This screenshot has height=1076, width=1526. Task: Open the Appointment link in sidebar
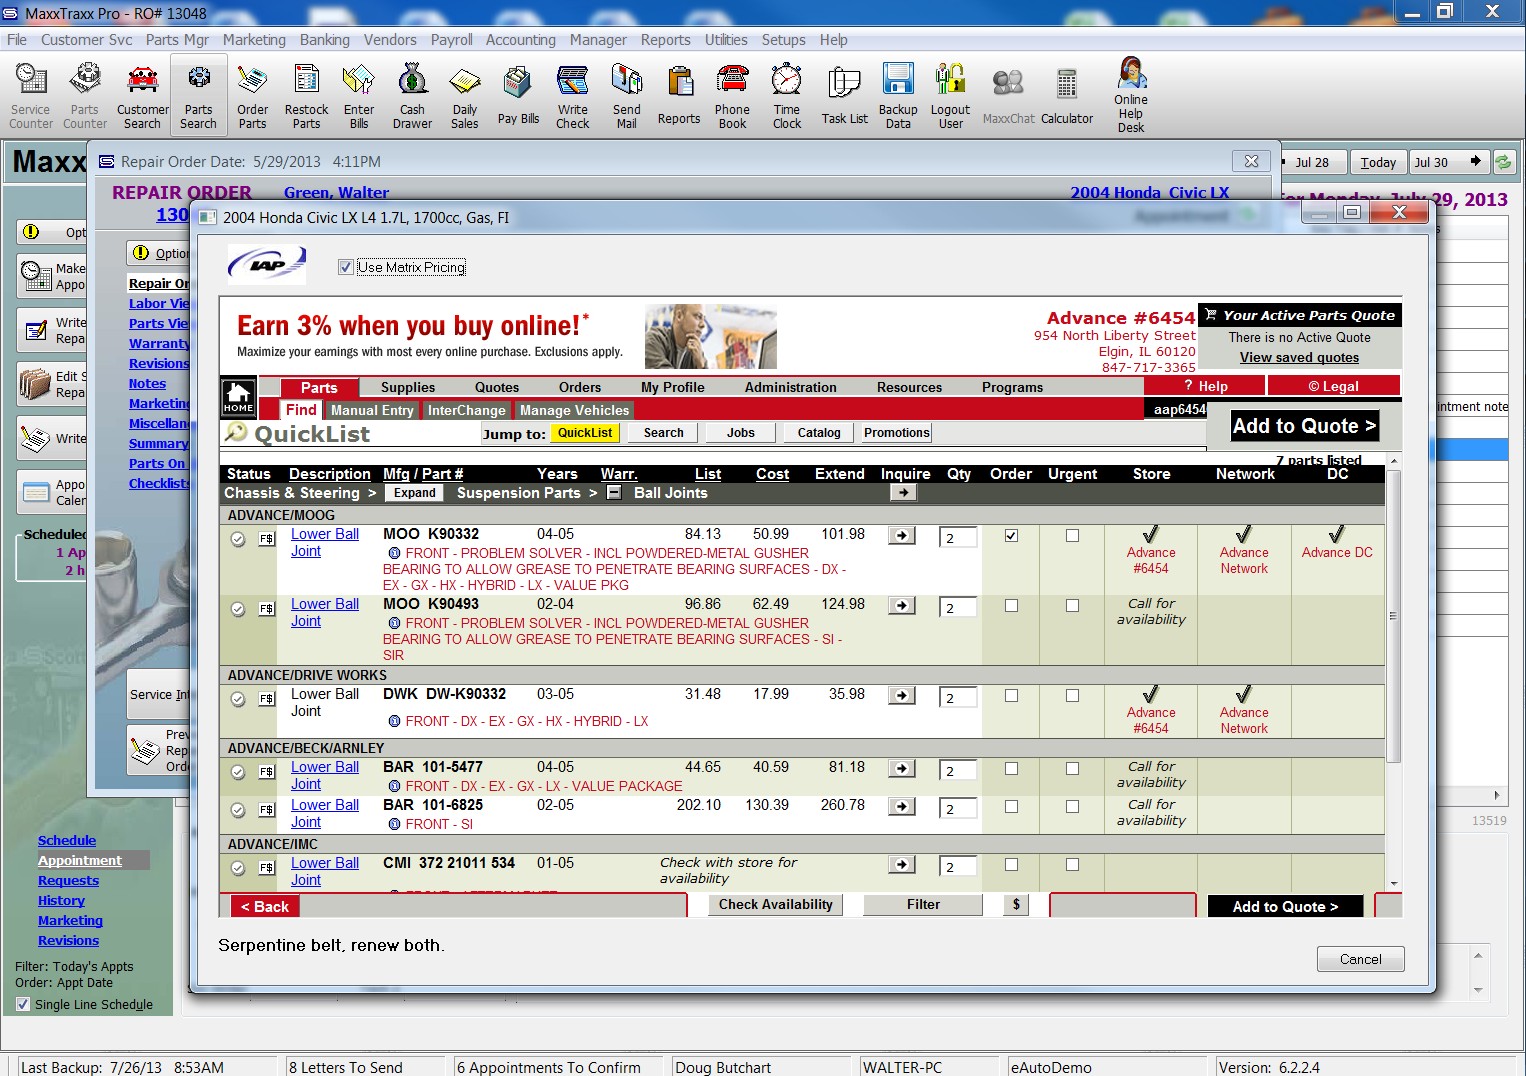[80, 861]
